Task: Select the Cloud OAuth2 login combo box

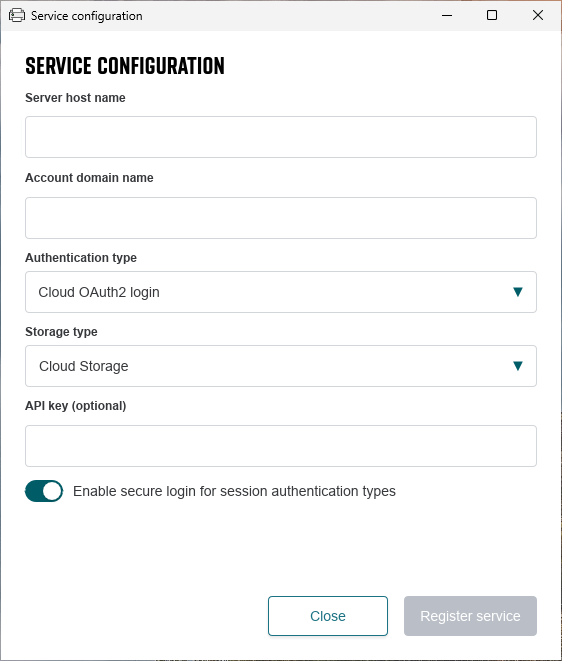Action: [x=281, y=292]
